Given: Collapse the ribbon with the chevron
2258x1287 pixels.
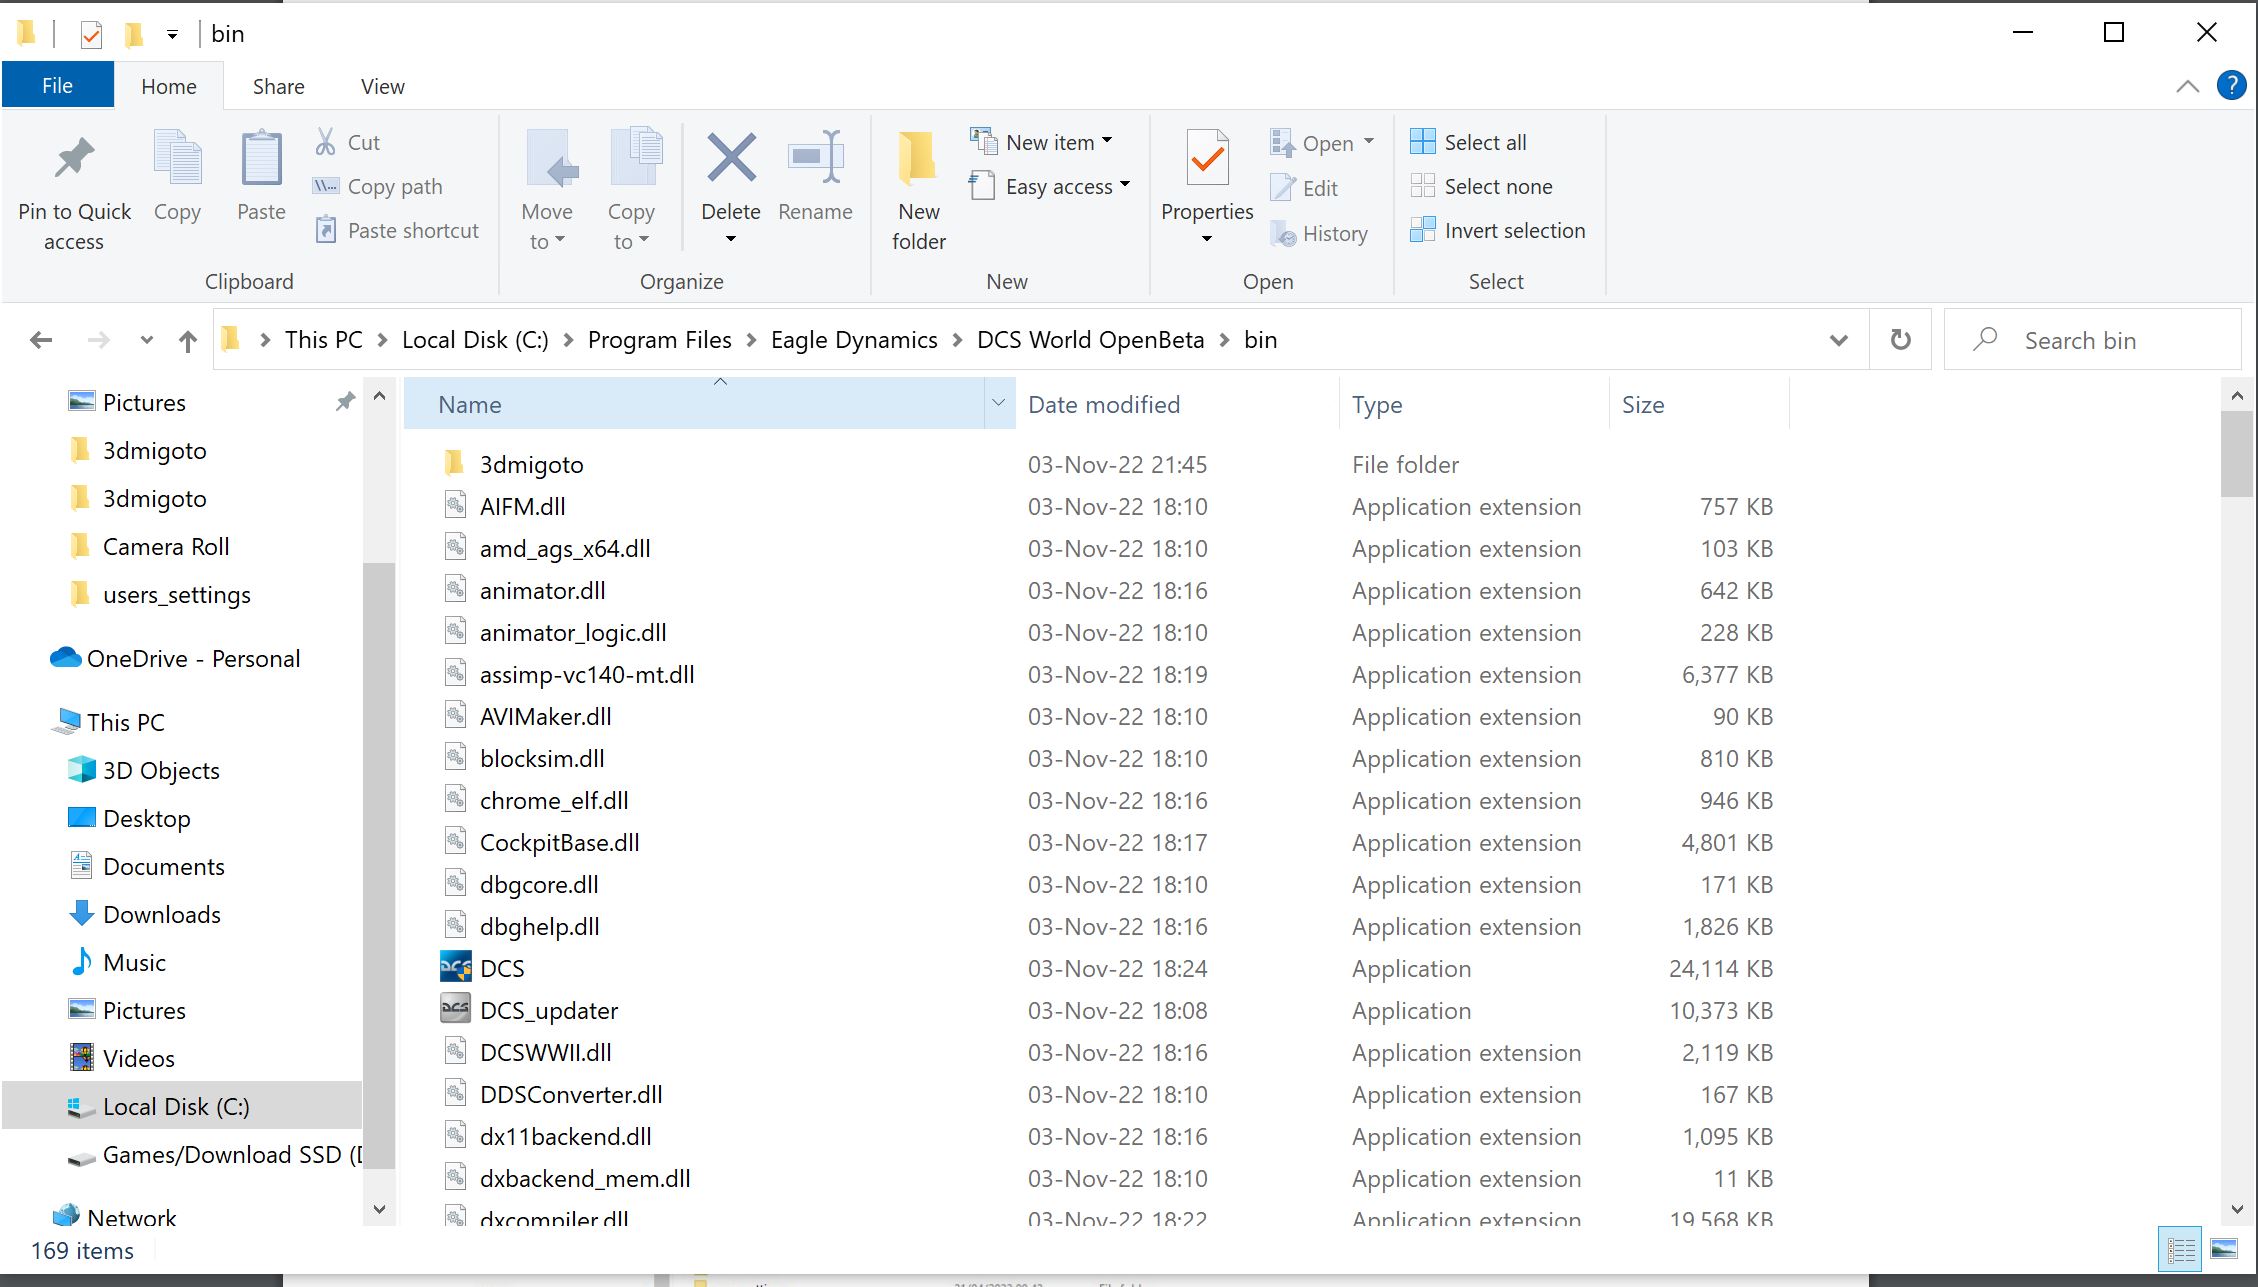Looking at the screenshot, I should point(2187,87).
